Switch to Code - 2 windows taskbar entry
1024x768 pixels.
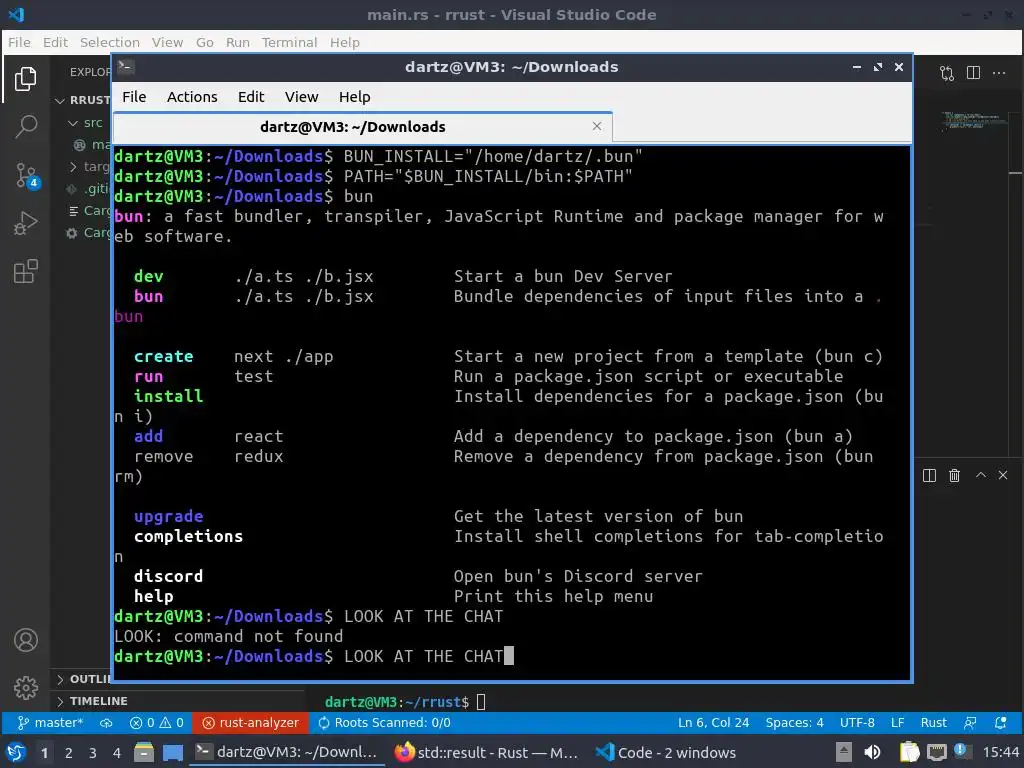[x=666, y=752]
